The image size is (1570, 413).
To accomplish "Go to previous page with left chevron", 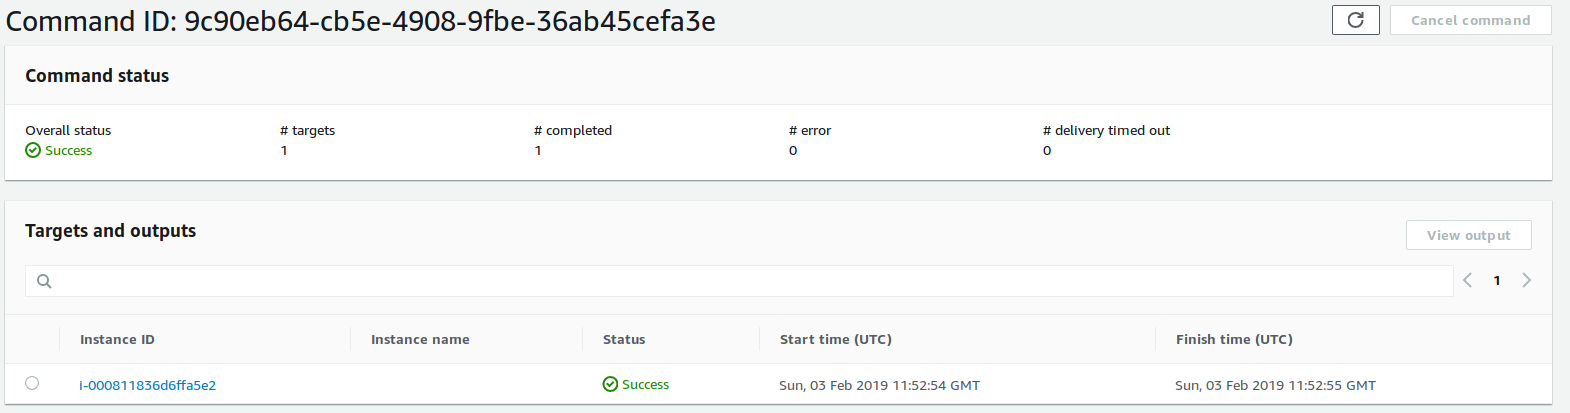I will pos(1467,280).
